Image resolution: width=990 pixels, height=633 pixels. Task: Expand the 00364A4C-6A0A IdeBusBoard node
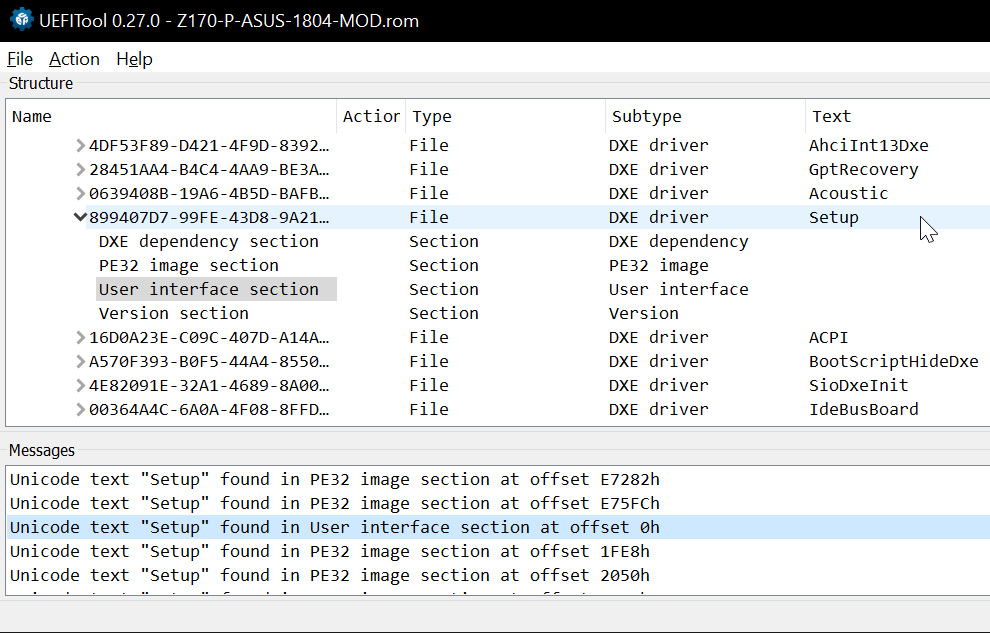point(80,410)
